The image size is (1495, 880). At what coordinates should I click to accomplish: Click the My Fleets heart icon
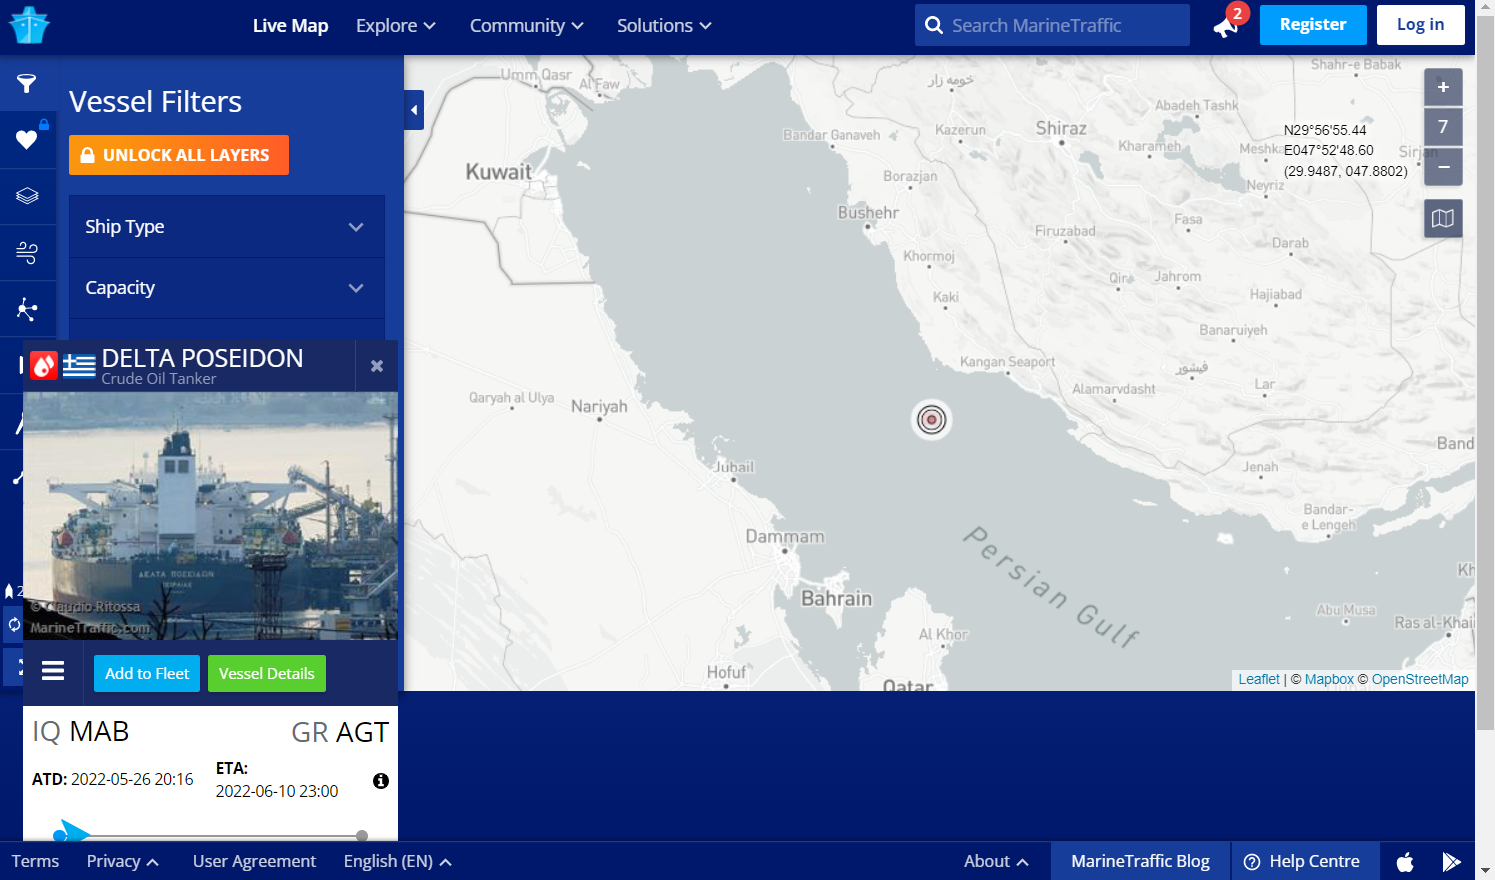(27, 140)
